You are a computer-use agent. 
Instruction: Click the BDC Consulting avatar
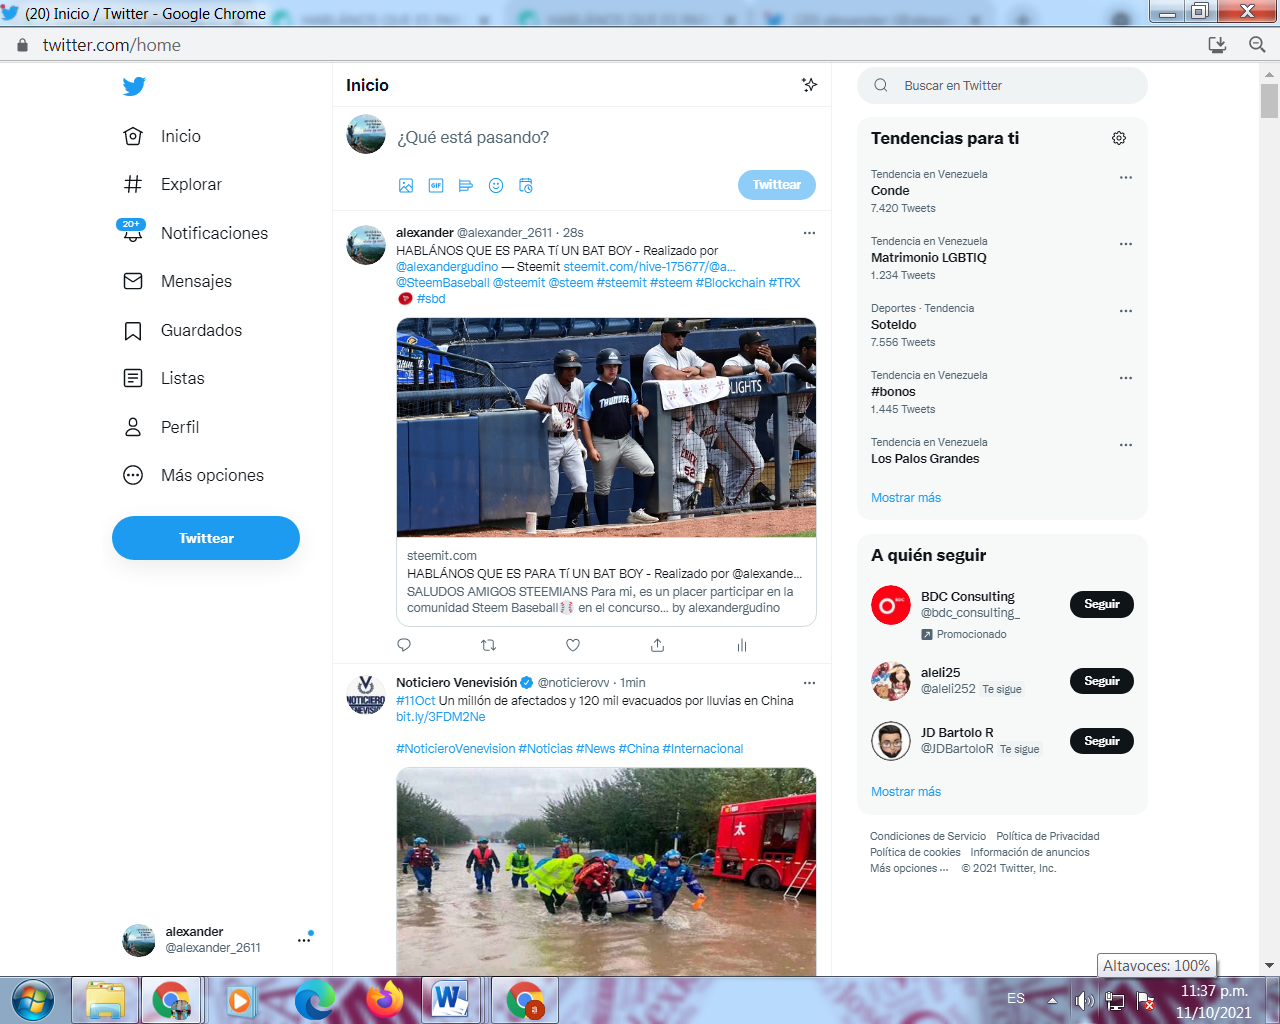[891, 605]
